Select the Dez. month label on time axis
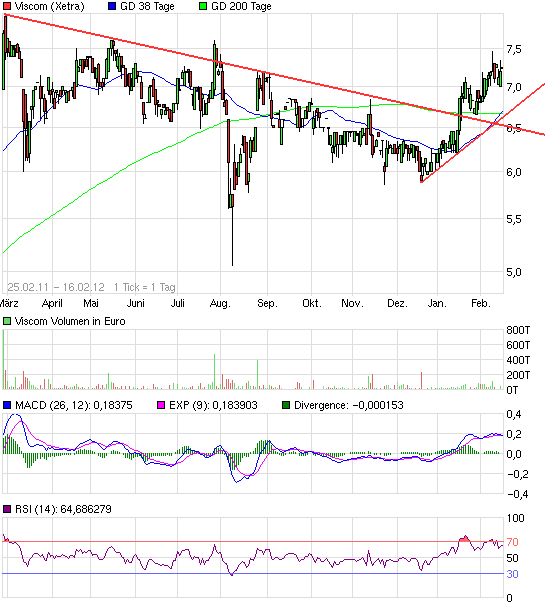 (x=397, y=303)
